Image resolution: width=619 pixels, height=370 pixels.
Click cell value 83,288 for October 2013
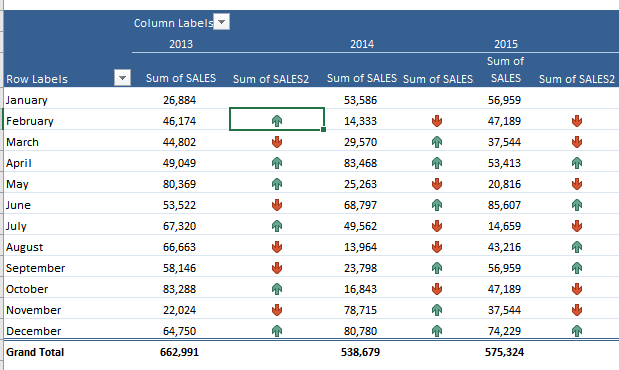(179, 289)
